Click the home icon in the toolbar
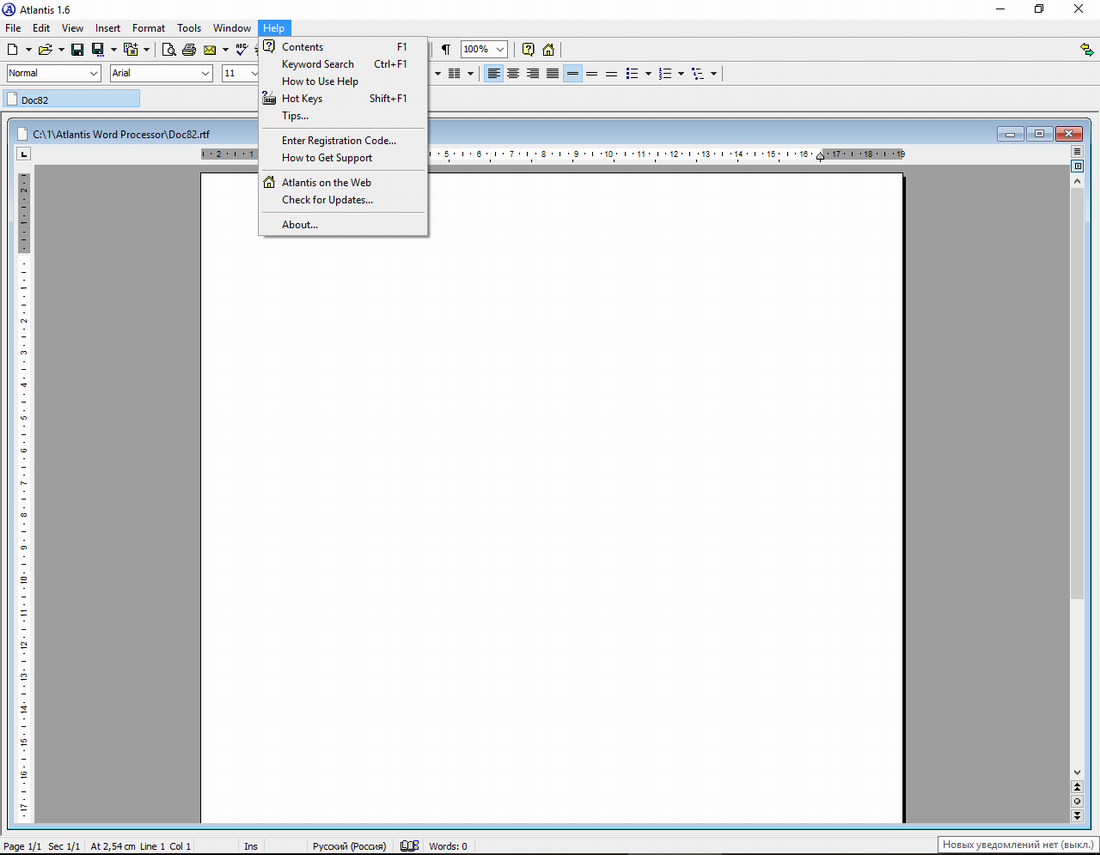The height and width of the screenshot is (855, 1100). [549, 50]
